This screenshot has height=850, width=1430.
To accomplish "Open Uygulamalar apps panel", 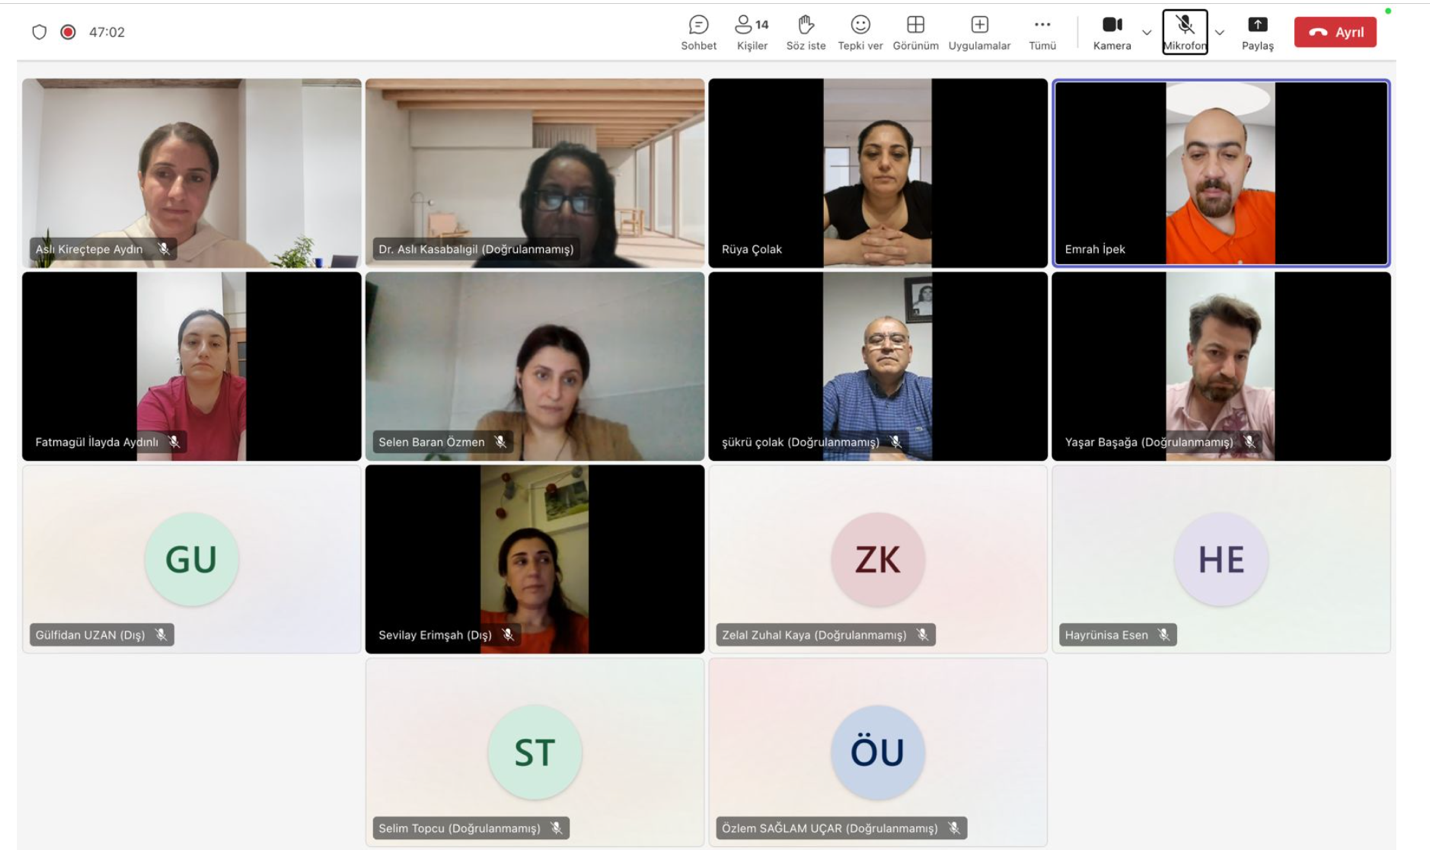I will (979, 32).
